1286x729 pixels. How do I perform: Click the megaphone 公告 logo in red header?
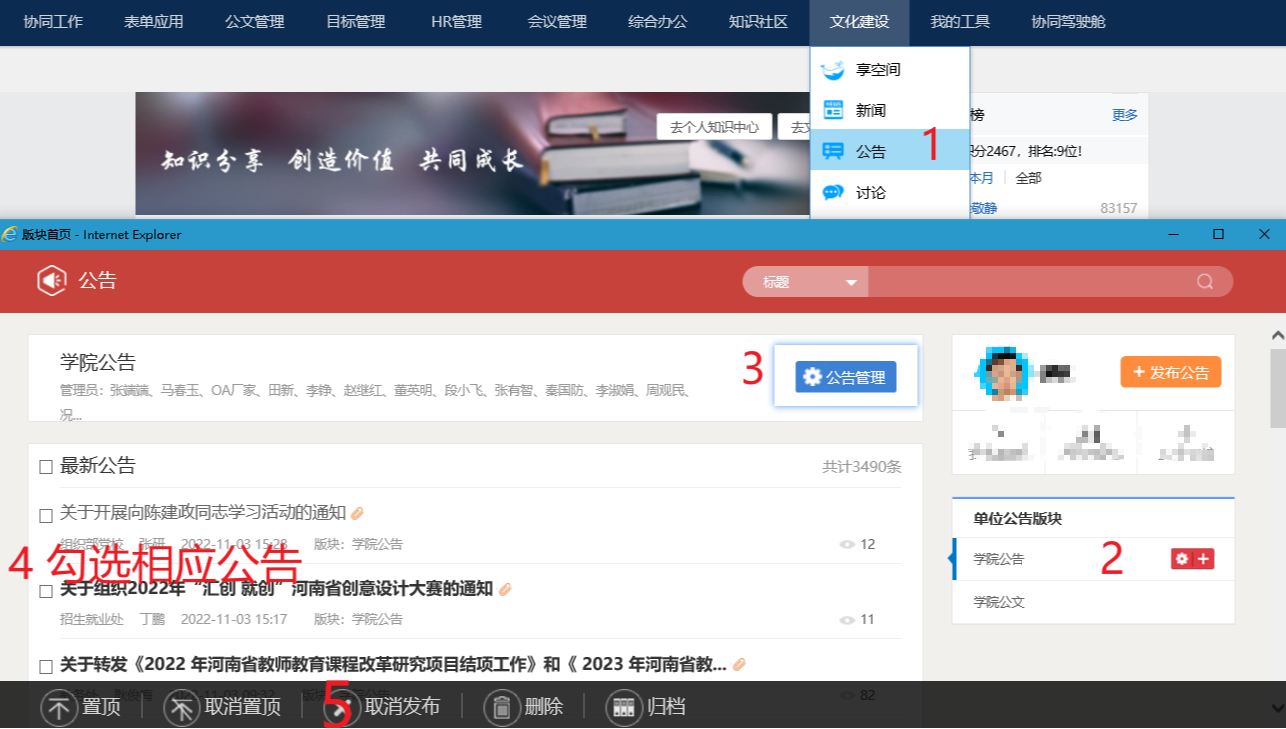pos(52,281)
